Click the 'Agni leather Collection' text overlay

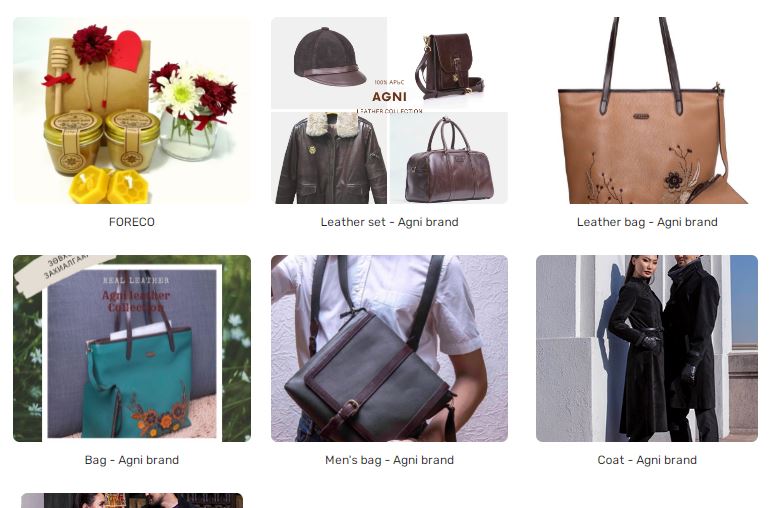click(x=136, y=301)
